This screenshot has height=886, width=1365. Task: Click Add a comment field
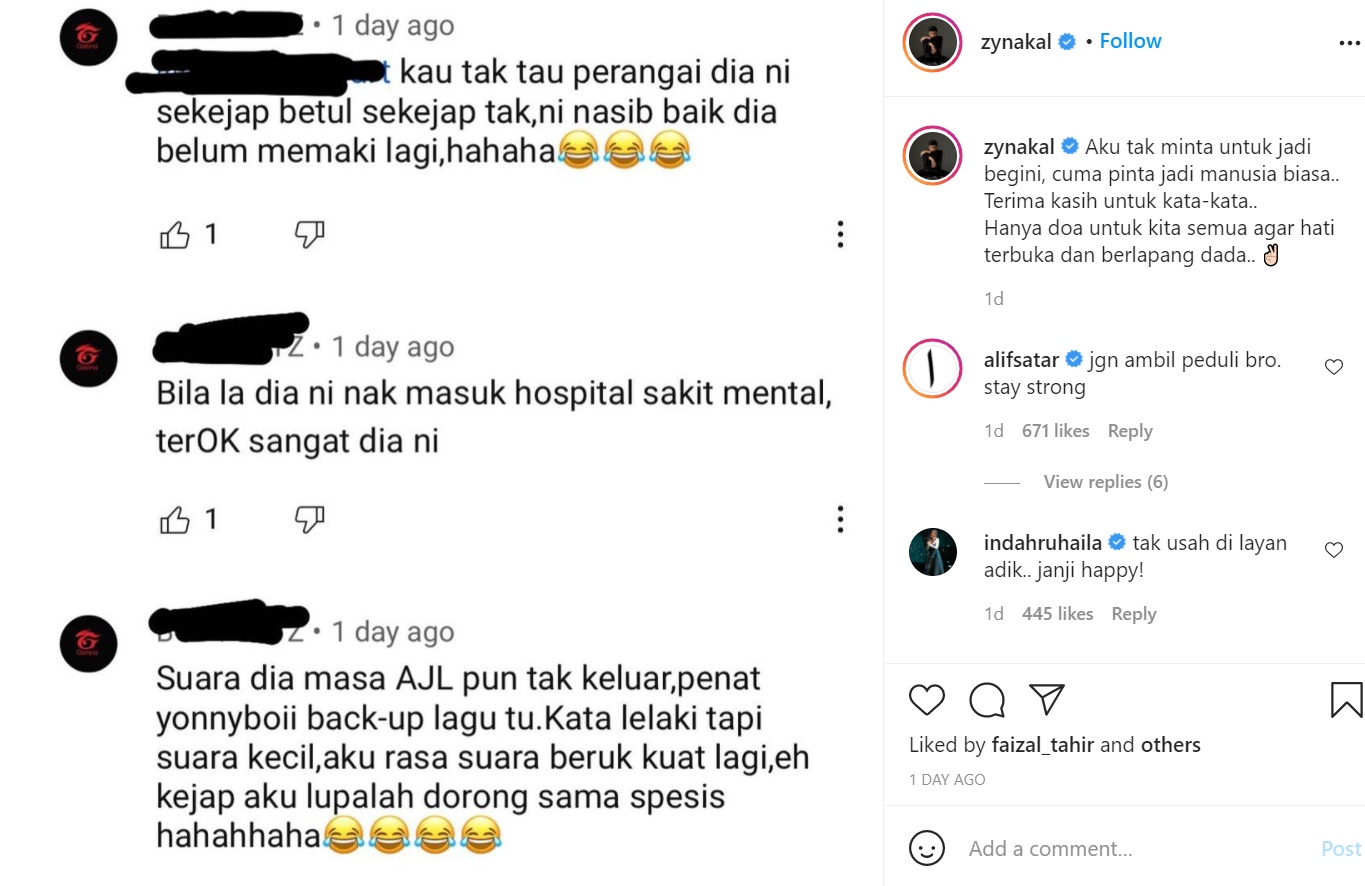coord(1138,849)
